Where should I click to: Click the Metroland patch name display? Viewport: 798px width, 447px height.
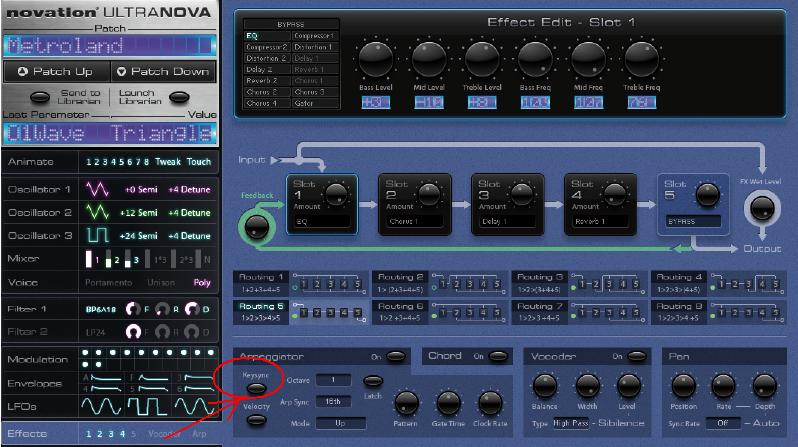pyautogui.click(x=109, y=46)
